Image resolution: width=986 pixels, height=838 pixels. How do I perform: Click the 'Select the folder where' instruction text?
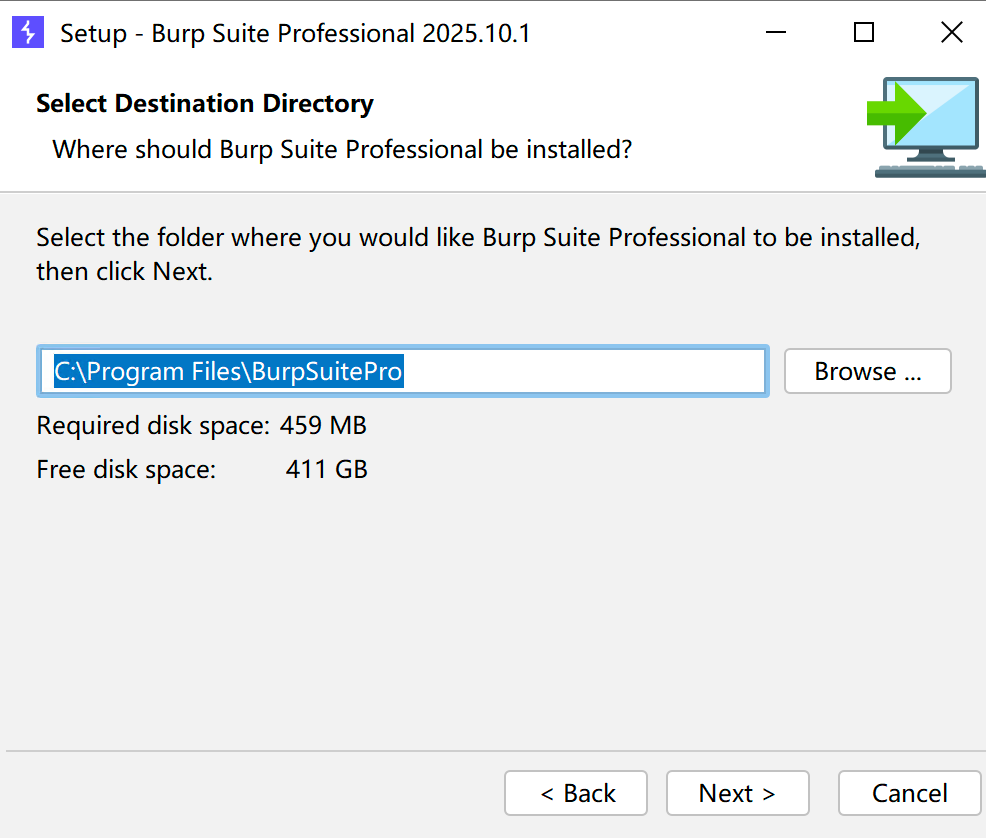[x=477, y=238]
